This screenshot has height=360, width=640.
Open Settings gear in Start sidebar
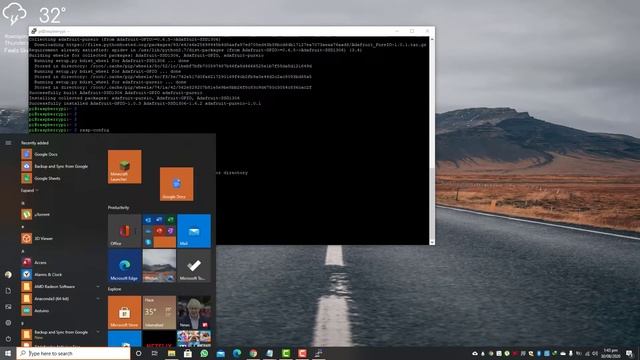(x=8, y=322)
